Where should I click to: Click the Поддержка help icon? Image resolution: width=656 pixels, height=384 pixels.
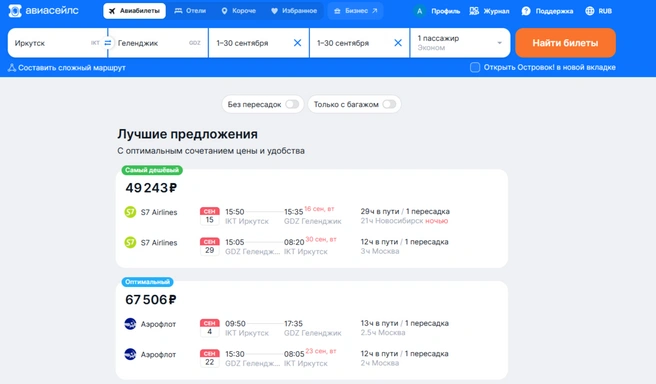point(526,11)
